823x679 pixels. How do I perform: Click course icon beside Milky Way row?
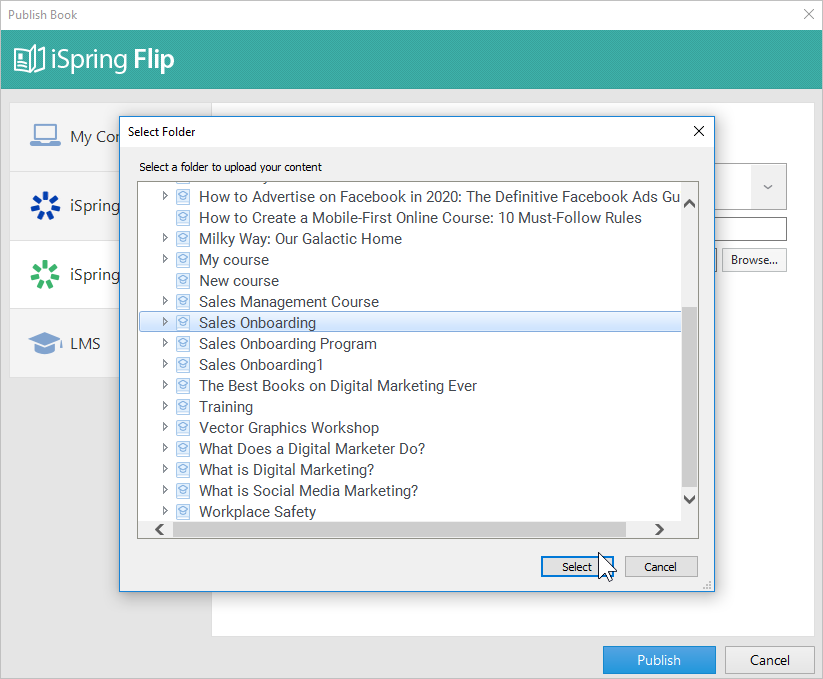tap(183, 238)
